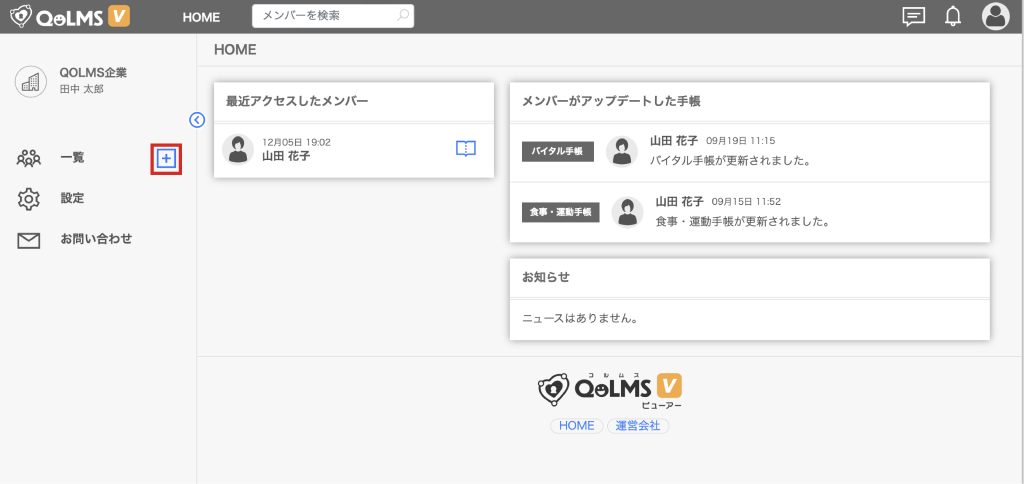Open 山田 花子's notebook book icon
Image resolution: width=1024 pixels, height=484 pixels.
(465, 148)
